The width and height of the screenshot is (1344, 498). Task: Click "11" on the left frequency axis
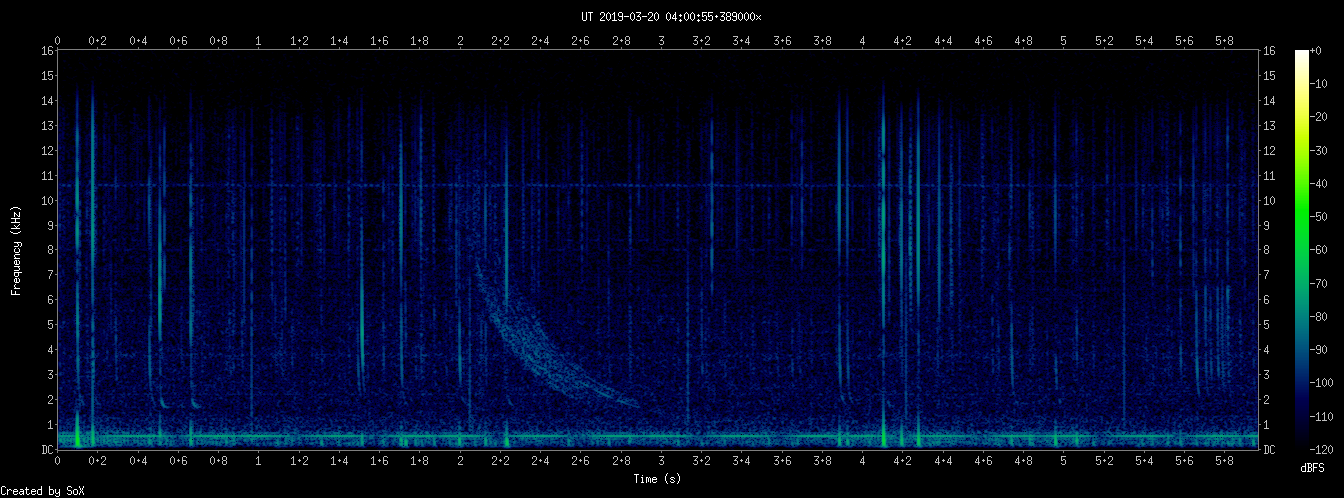(x=47, y=176)
